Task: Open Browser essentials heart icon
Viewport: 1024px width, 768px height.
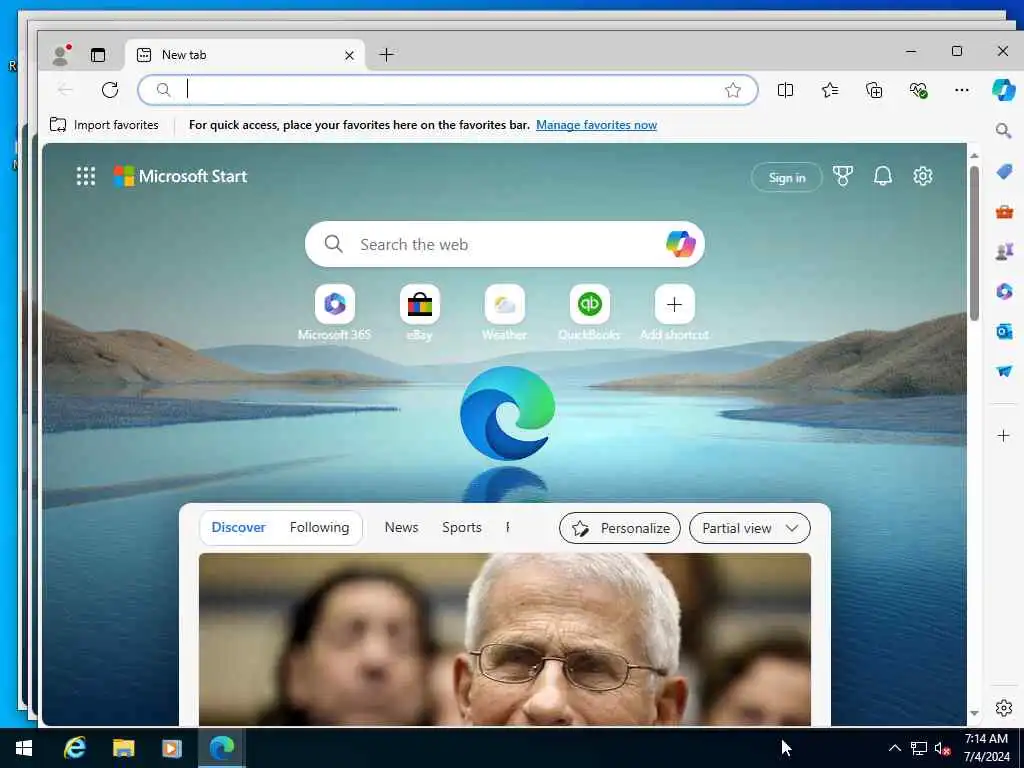Action: [918, 90]
